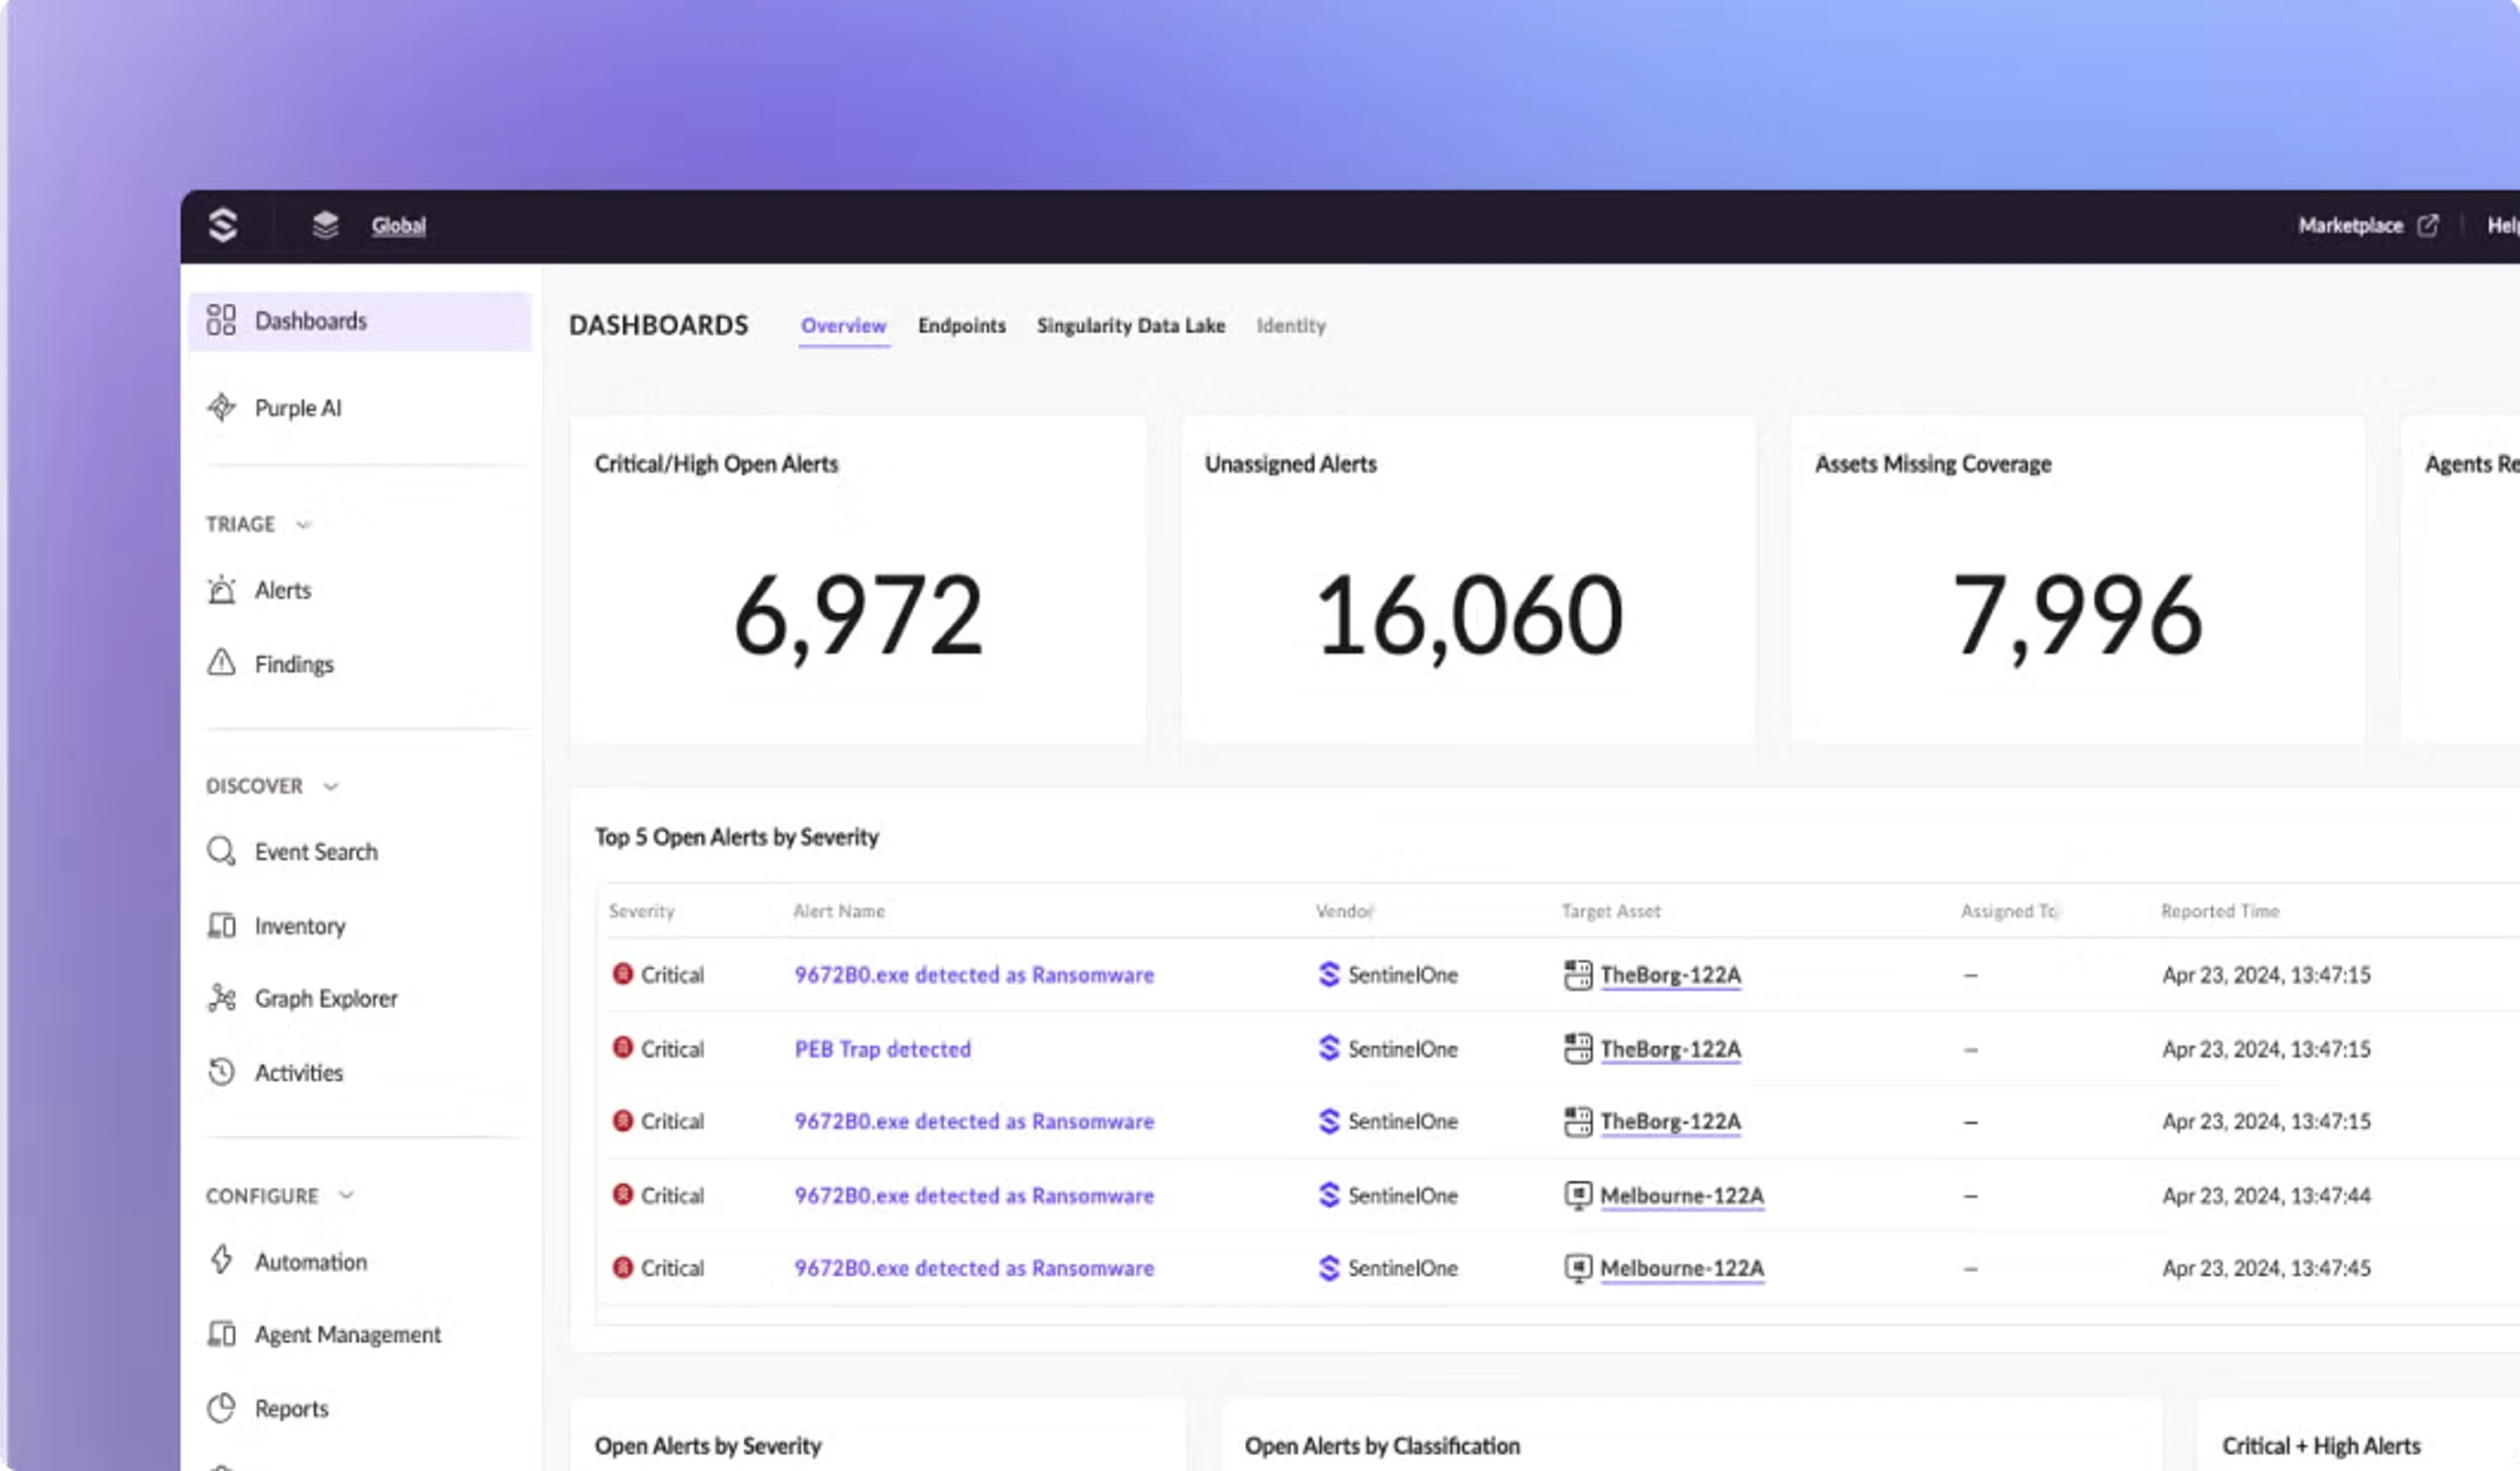Image resolution: width=2520 pixels, height=1471 pixels.
Task: Click the workstation icon in the 13:47:45 row
Action: coord(1578,1269)
